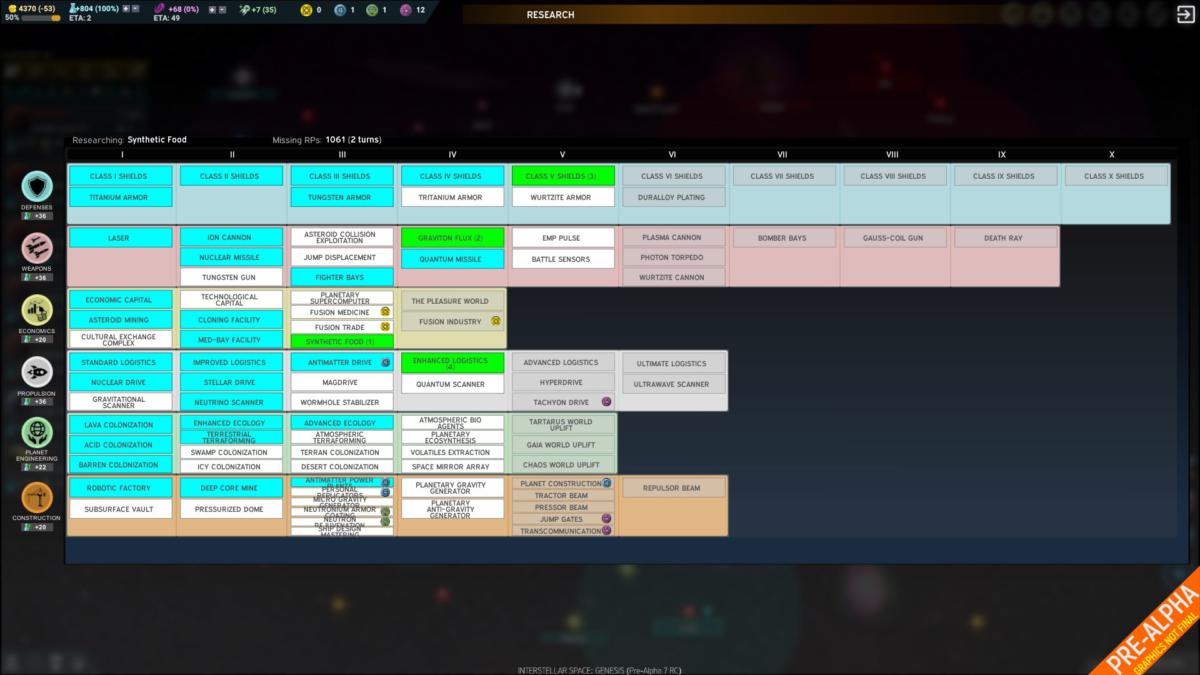Click the purple culture resource icon
Image resolution: width=1200 pixels, height=675 pixels.
160,9
